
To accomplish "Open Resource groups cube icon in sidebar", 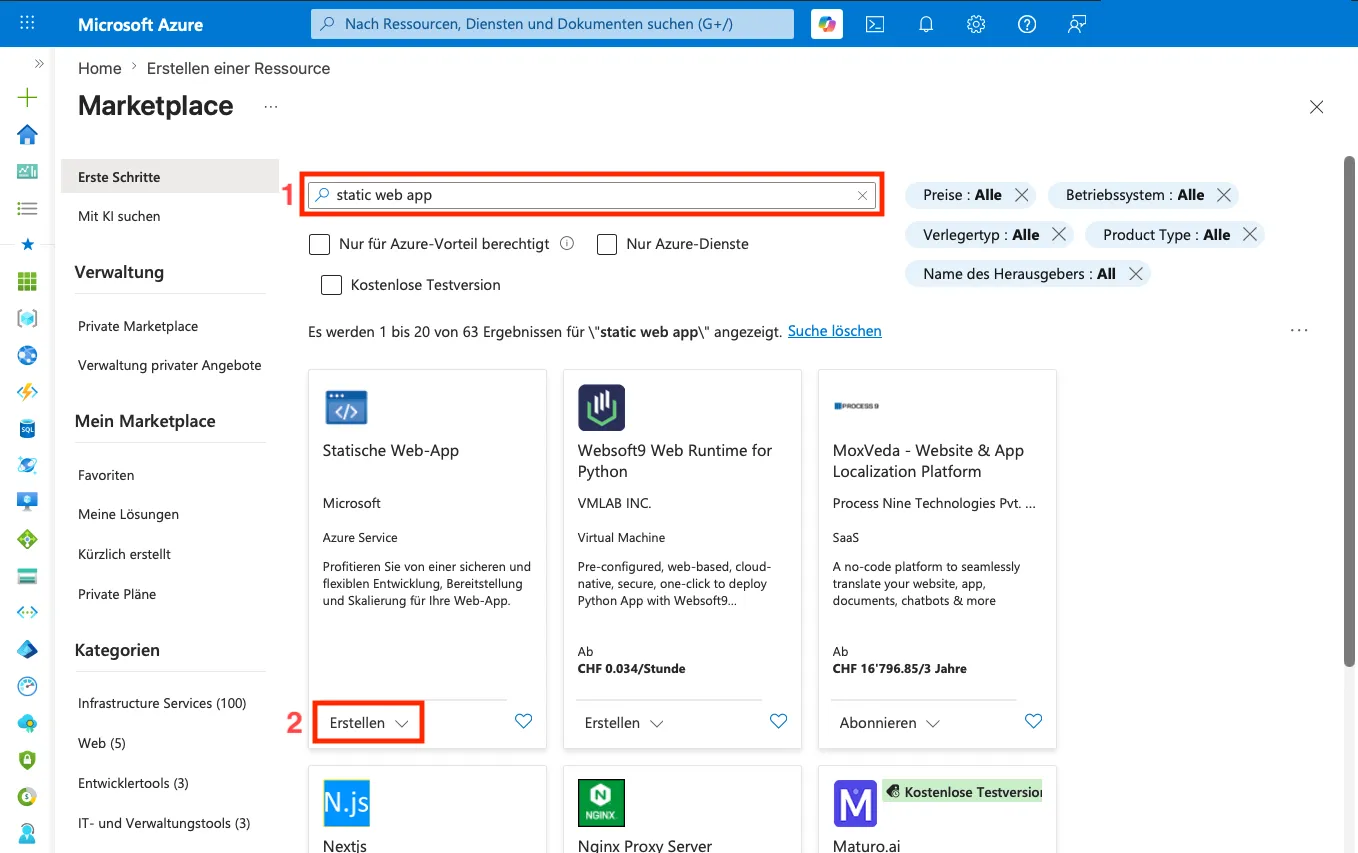I will (x=28, y=318).
